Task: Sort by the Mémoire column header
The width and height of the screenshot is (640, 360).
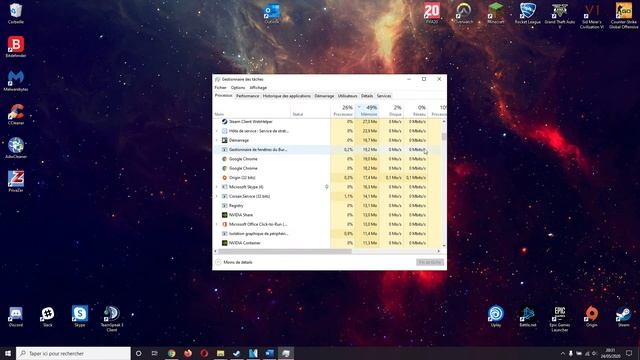Action: pyautogui.click(x=367, y=110)
